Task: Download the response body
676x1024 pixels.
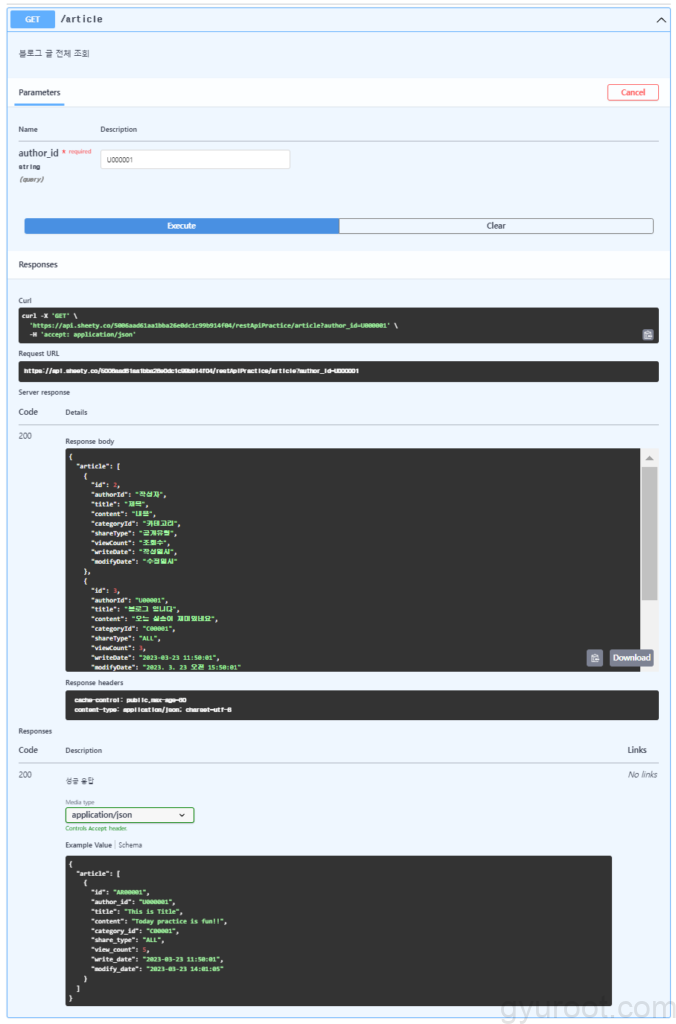Action: coord(631,658)
